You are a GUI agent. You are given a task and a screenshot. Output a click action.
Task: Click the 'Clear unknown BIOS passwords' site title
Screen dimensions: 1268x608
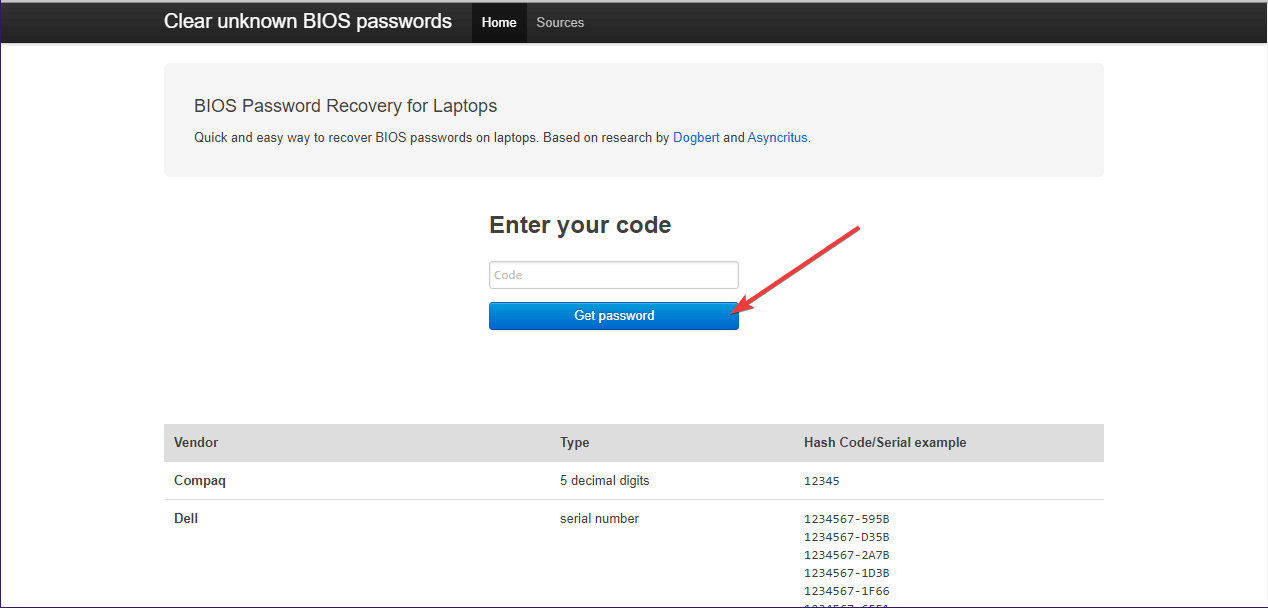tap(308, 21)
